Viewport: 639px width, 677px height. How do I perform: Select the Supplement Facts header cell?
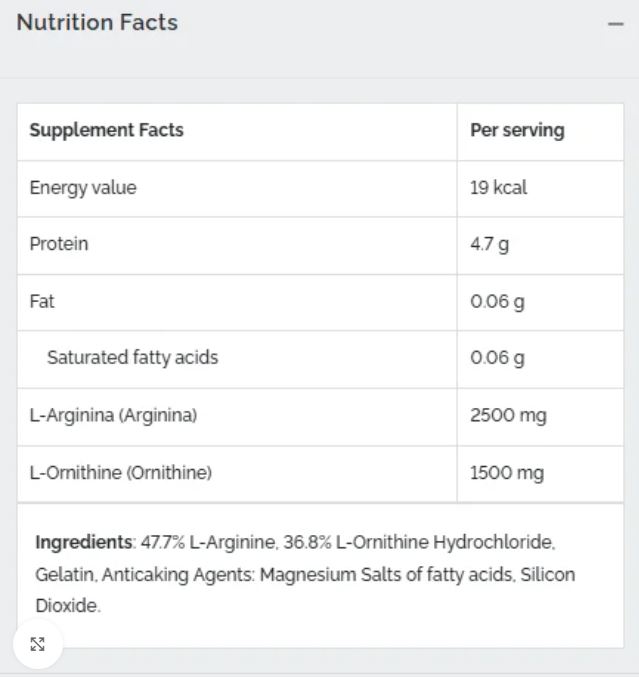coord(237,132)
